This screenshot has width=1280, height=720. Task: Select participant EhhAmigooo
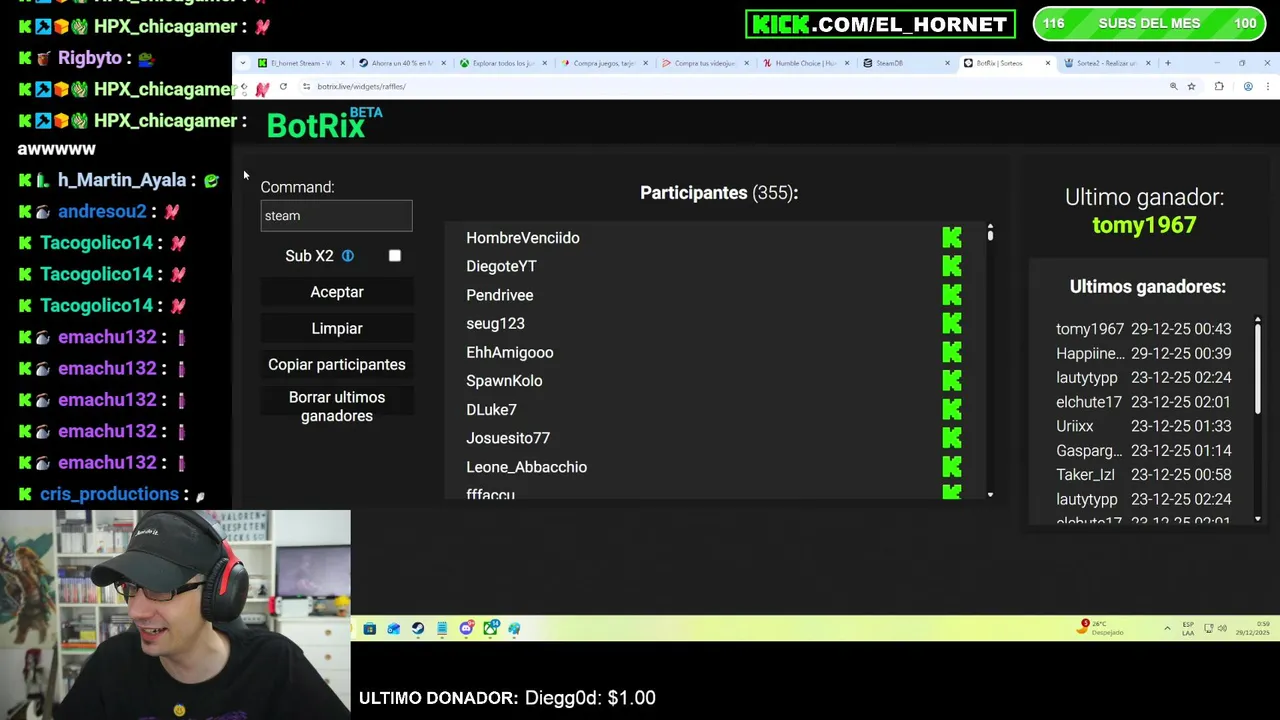[509, 352]
